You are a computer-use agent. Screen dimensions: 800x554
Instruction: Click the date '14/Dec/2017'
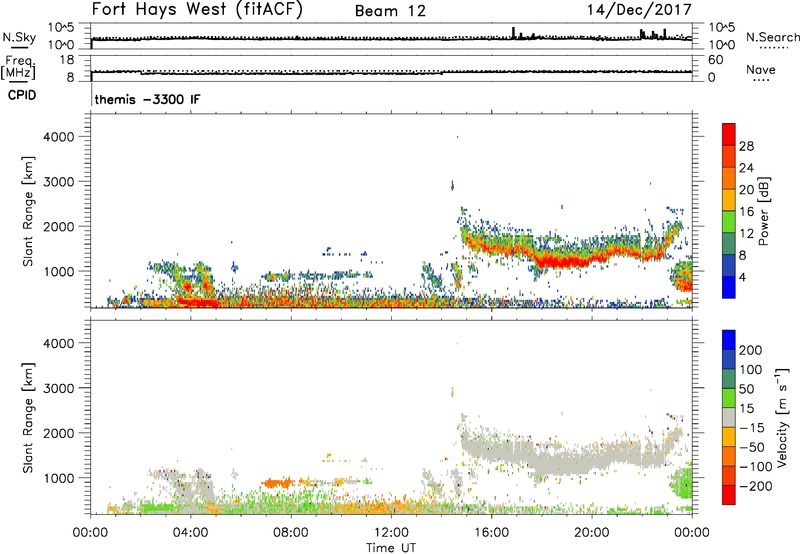(x=639, y=9)
